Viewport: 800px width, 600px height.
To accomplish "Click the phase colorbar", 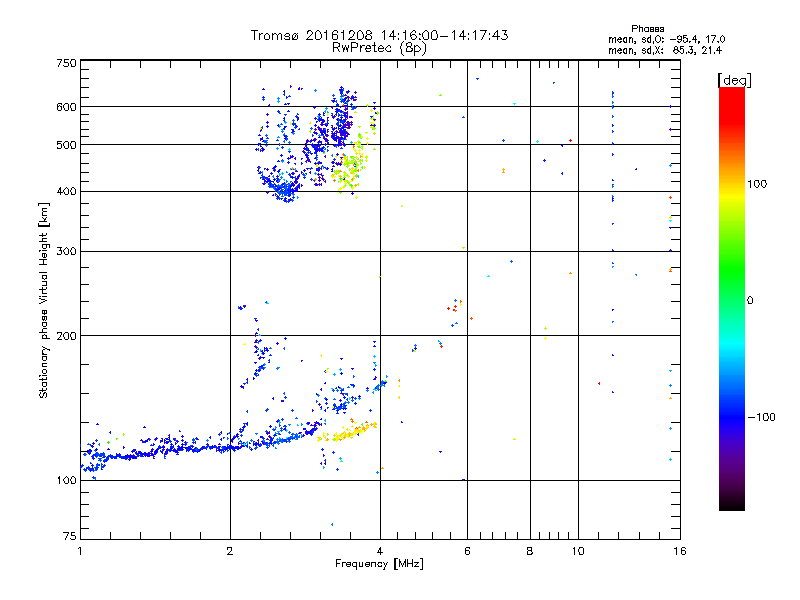I will pos(732,298).
